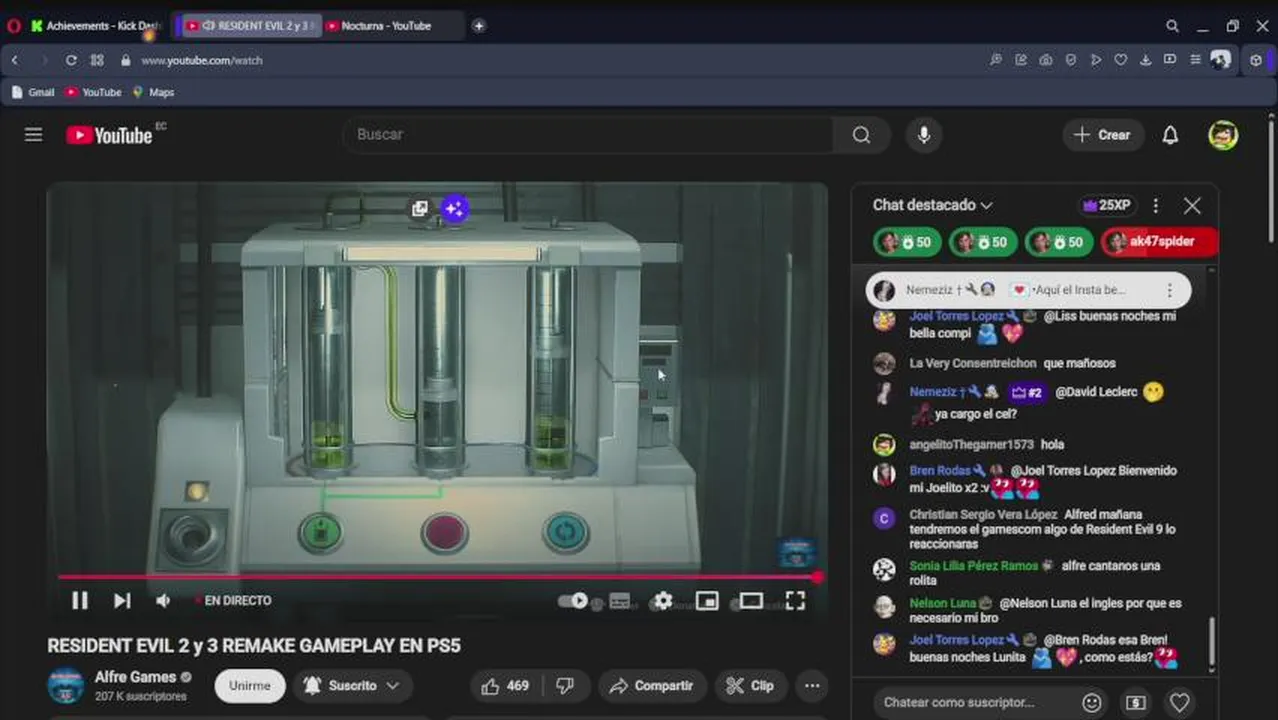Take a snapshot with camera icon
The image size is (1278, 720).
[x=1046, y=60]
